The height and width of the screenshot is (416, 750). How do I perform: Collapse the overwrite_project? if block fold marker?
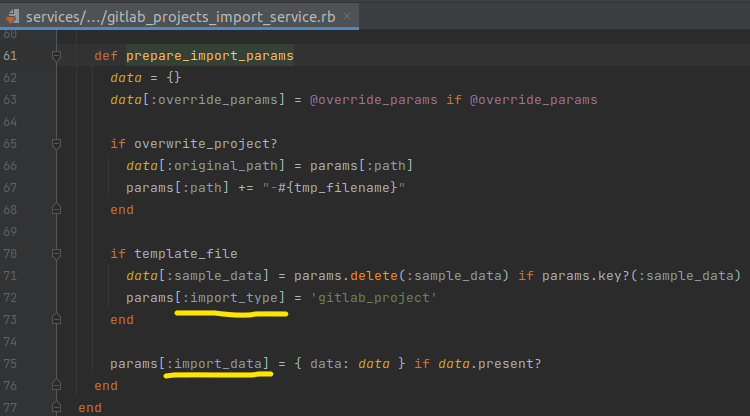(x=56, y=144)
